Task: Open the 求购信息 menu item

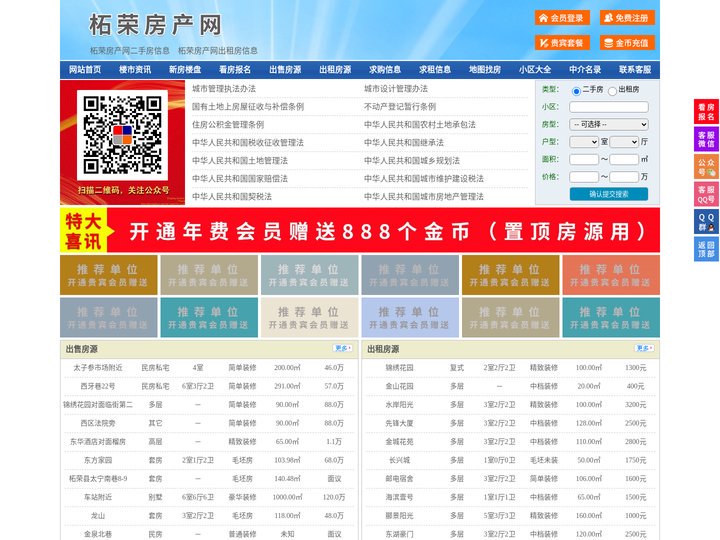Action: click(385, 70)
